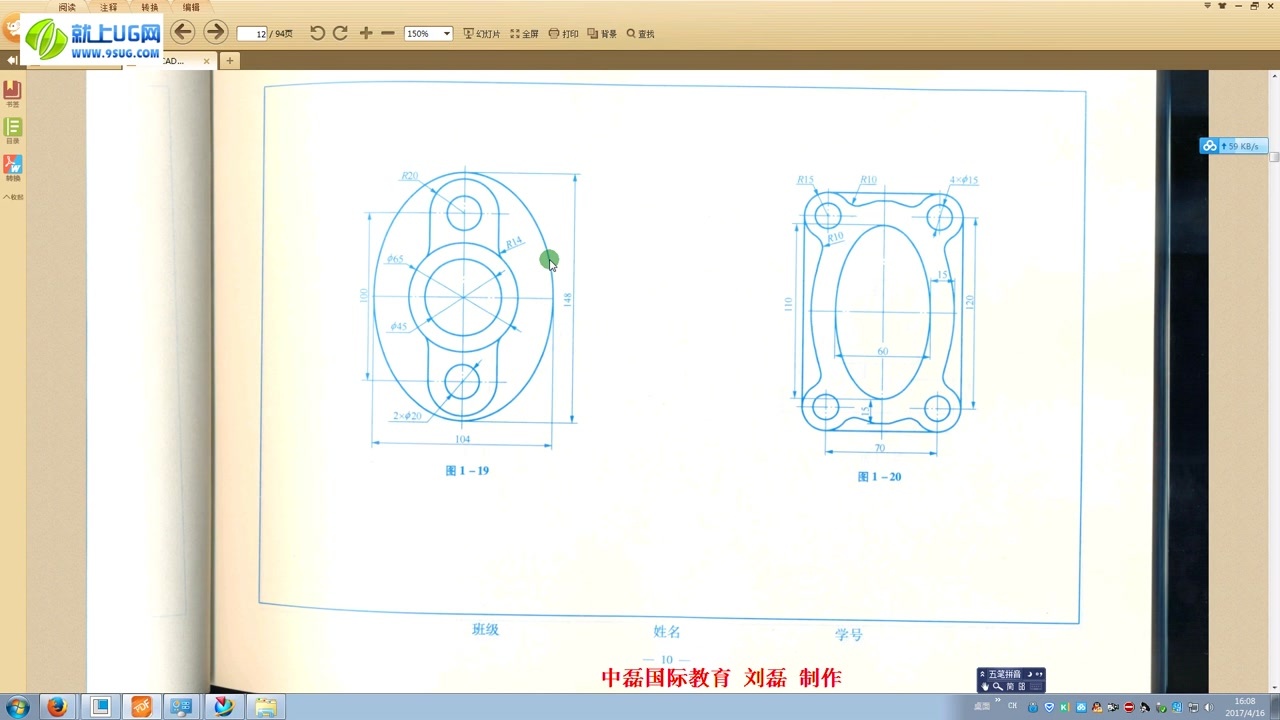Click the blue-framed window icon next to Firefox

click(x=100, y=707)
